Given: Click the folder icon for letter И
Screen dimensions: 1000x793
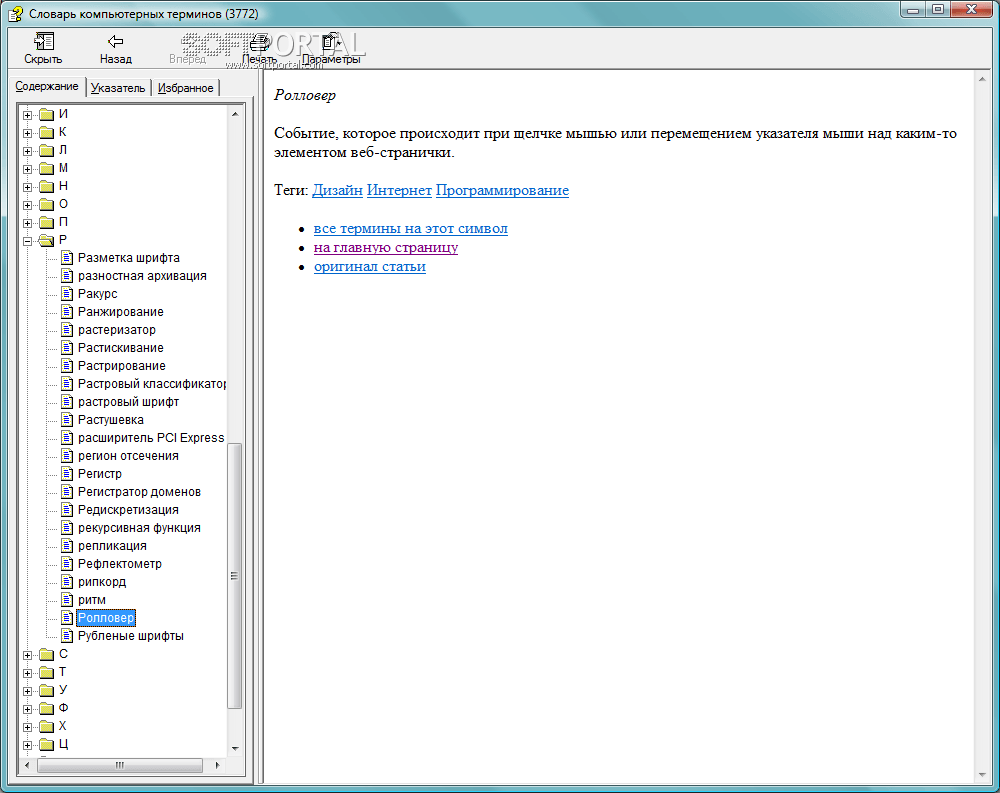Looking at the screenshot, I should click(46, 114).
